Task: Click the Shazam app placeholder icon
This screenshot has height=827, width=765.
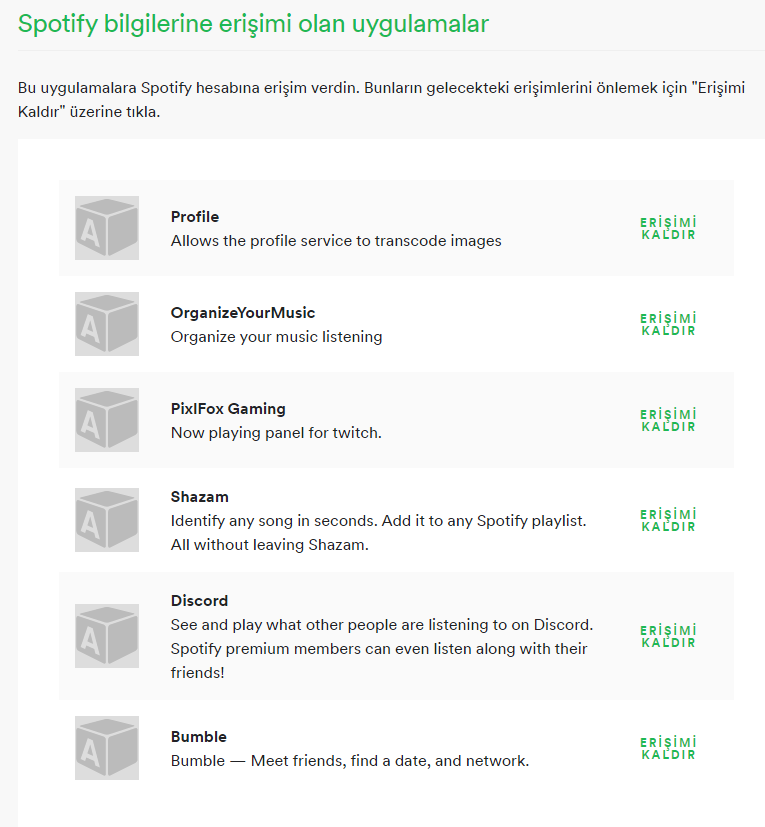Action: click(x=107, y=520)
